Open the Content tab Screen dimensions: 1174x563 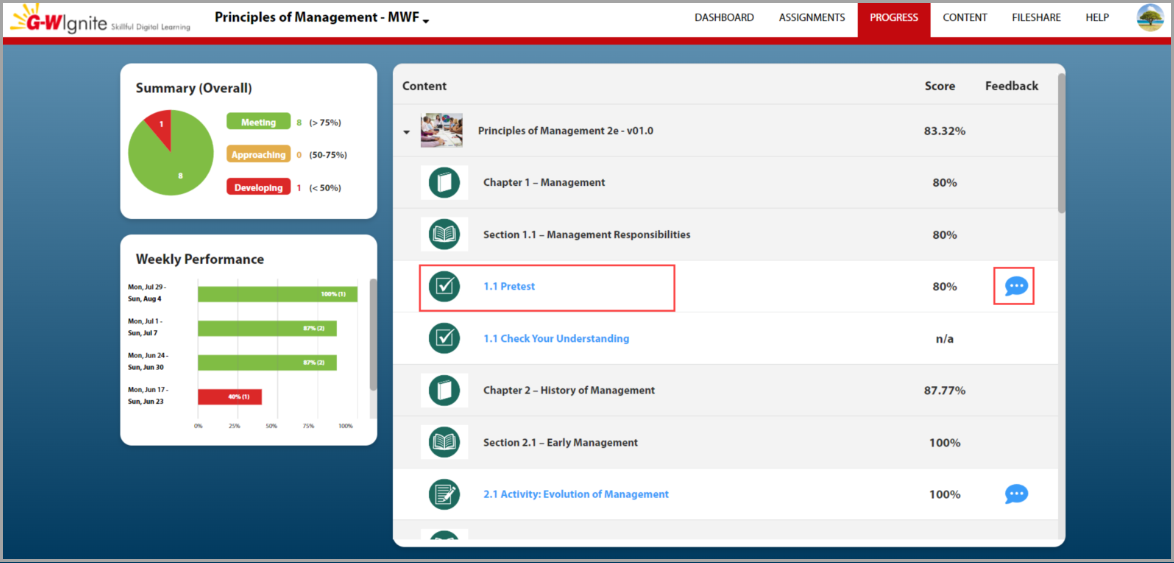pos(964,18)
